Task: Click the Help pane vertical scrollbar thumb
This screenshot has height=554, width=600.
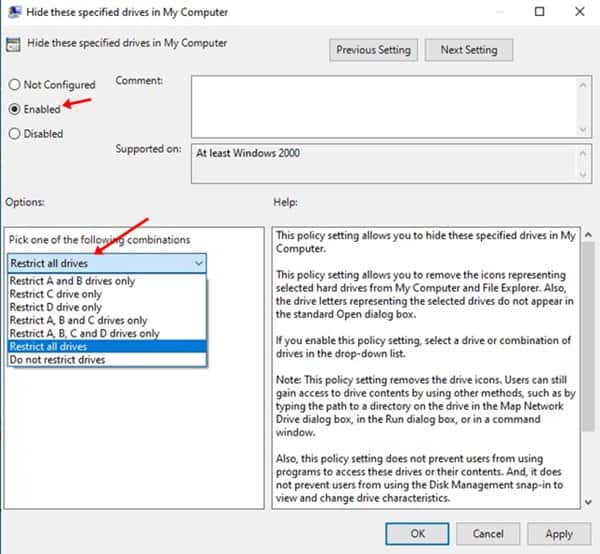Action: [588, 337]
